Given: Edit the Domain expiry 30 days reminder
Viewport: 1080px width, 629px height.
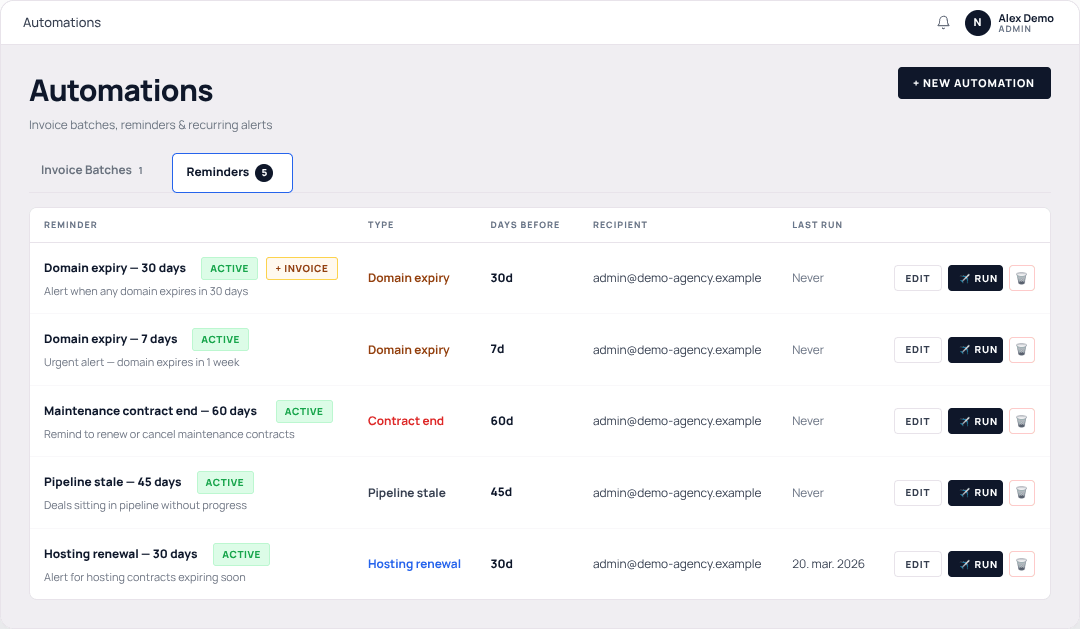Looking at the screenshot, I should (917, 278).
